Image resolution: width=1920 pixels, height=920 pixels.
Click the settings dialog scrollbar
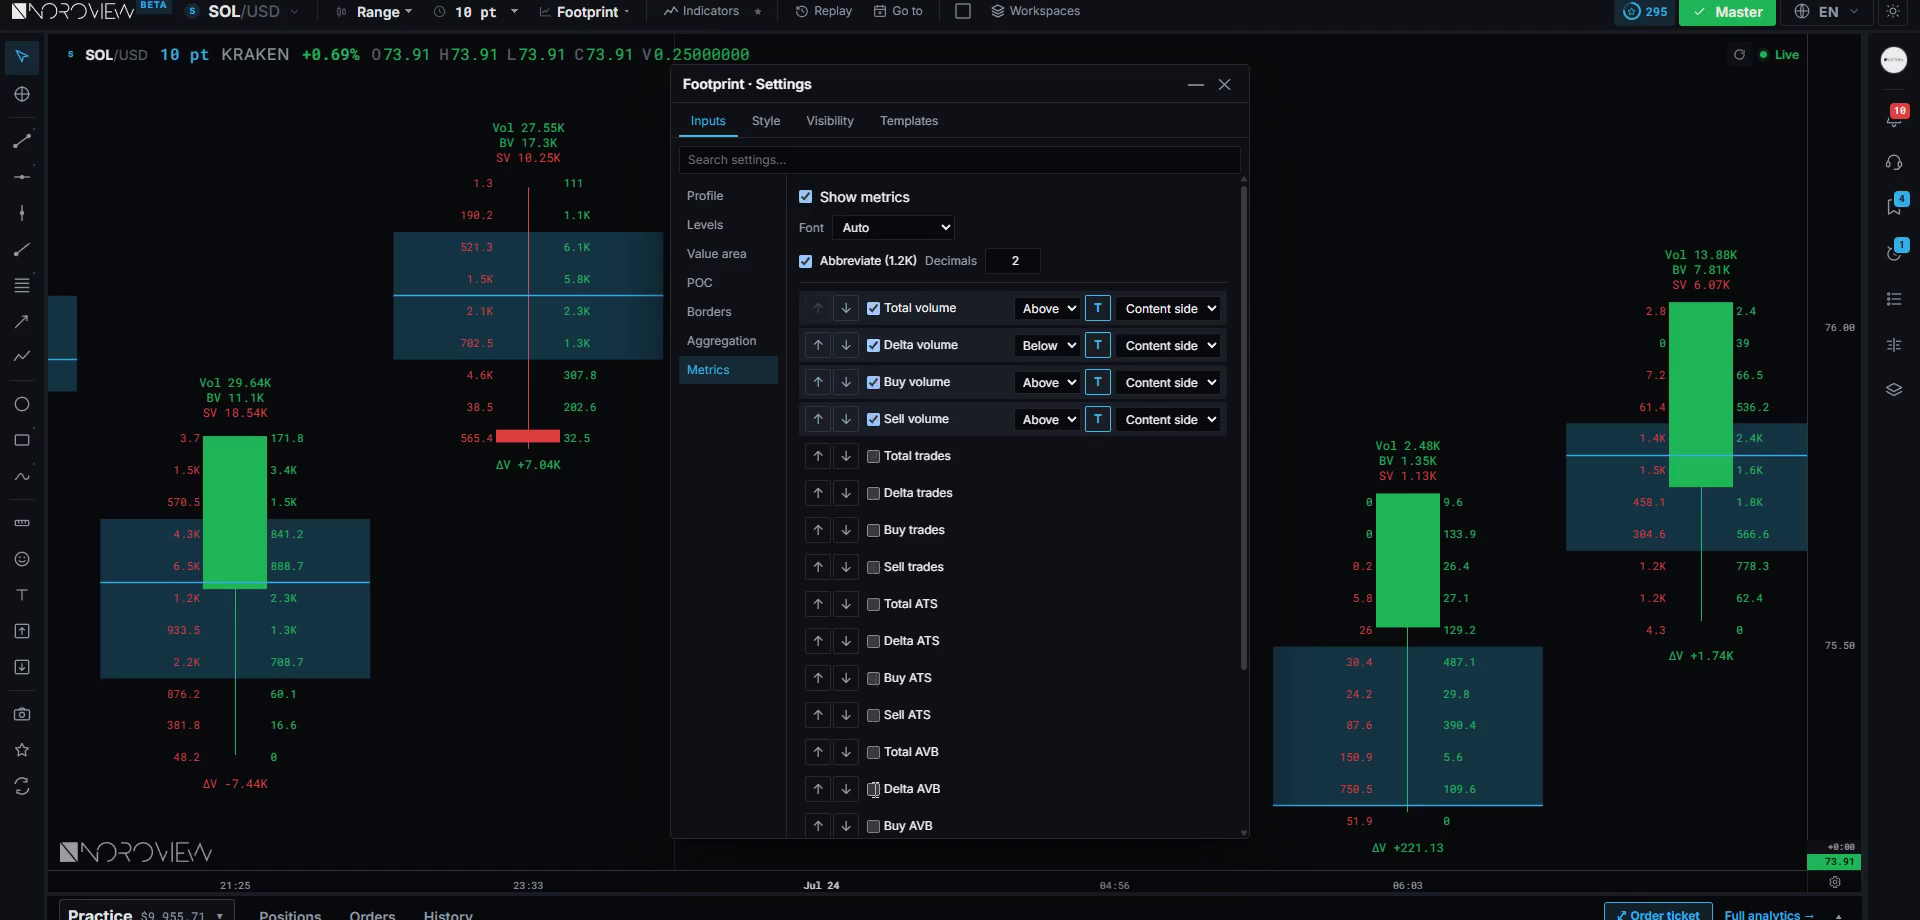1244,426
